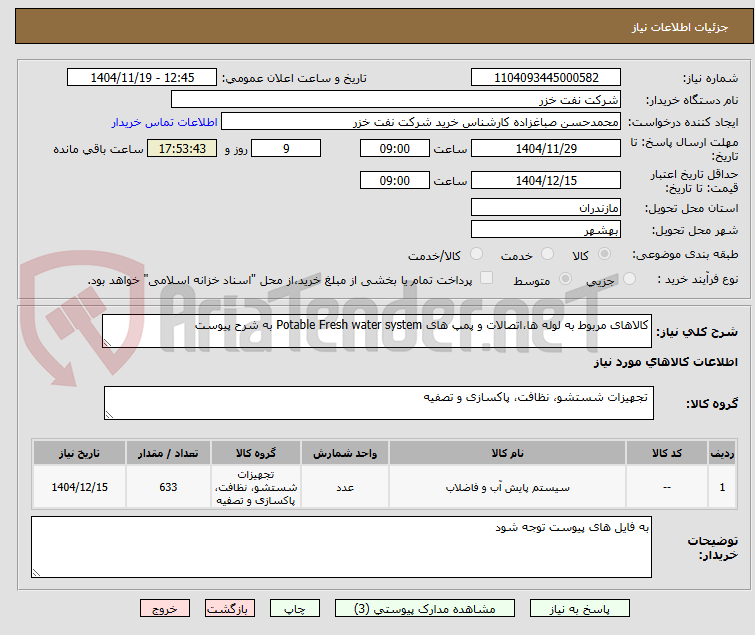Click the delivery city field بهشهر
Screen dimensions: 755x635
pyautogui.click(x=546, y=230)
